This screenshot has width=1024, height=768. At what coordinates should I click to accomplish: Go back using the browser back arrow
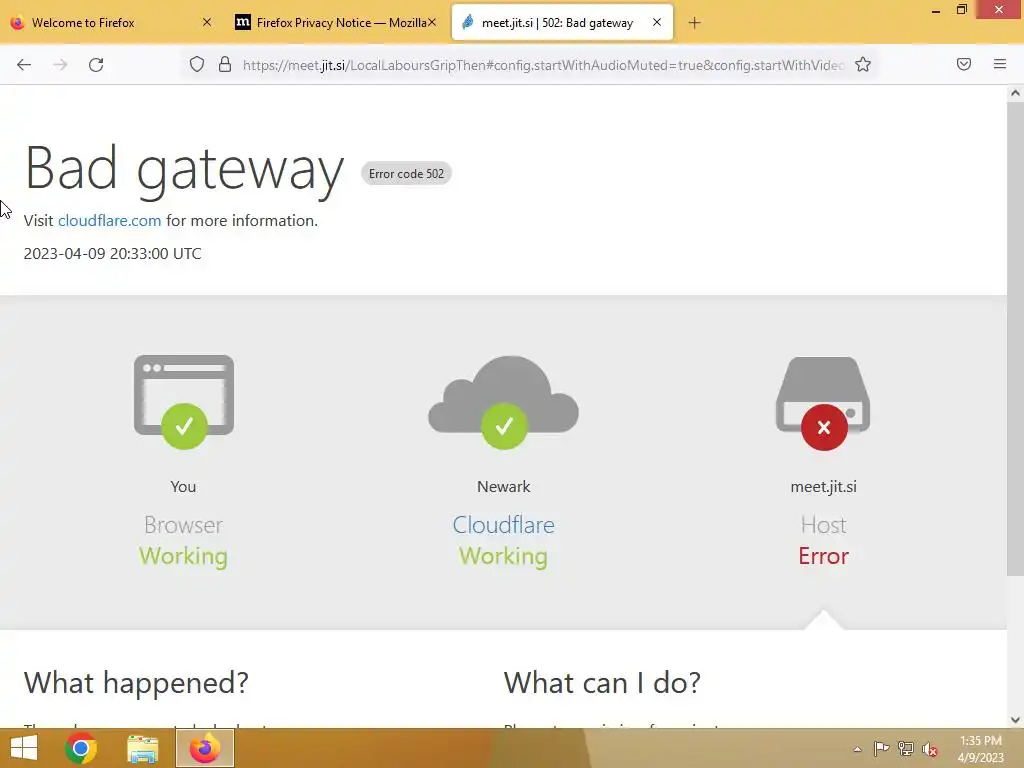(24, 65)
